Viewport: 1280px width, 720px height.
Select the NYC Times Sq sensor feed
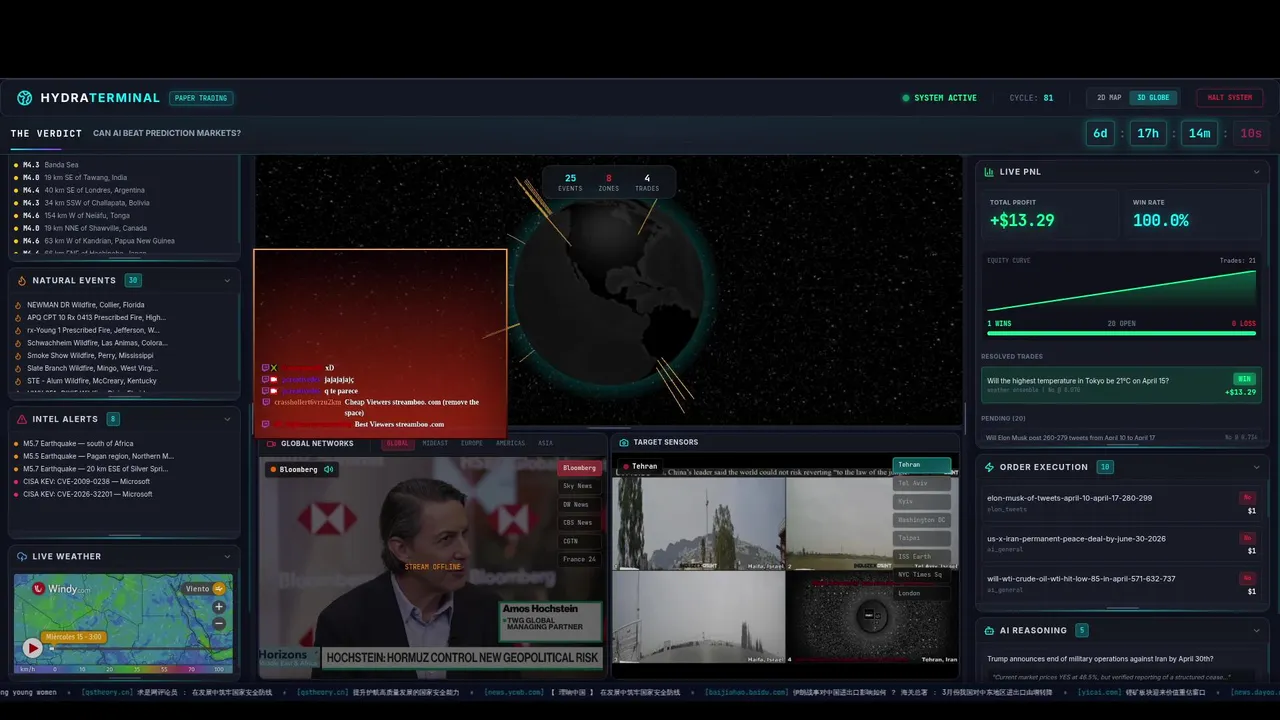(922, 575)
